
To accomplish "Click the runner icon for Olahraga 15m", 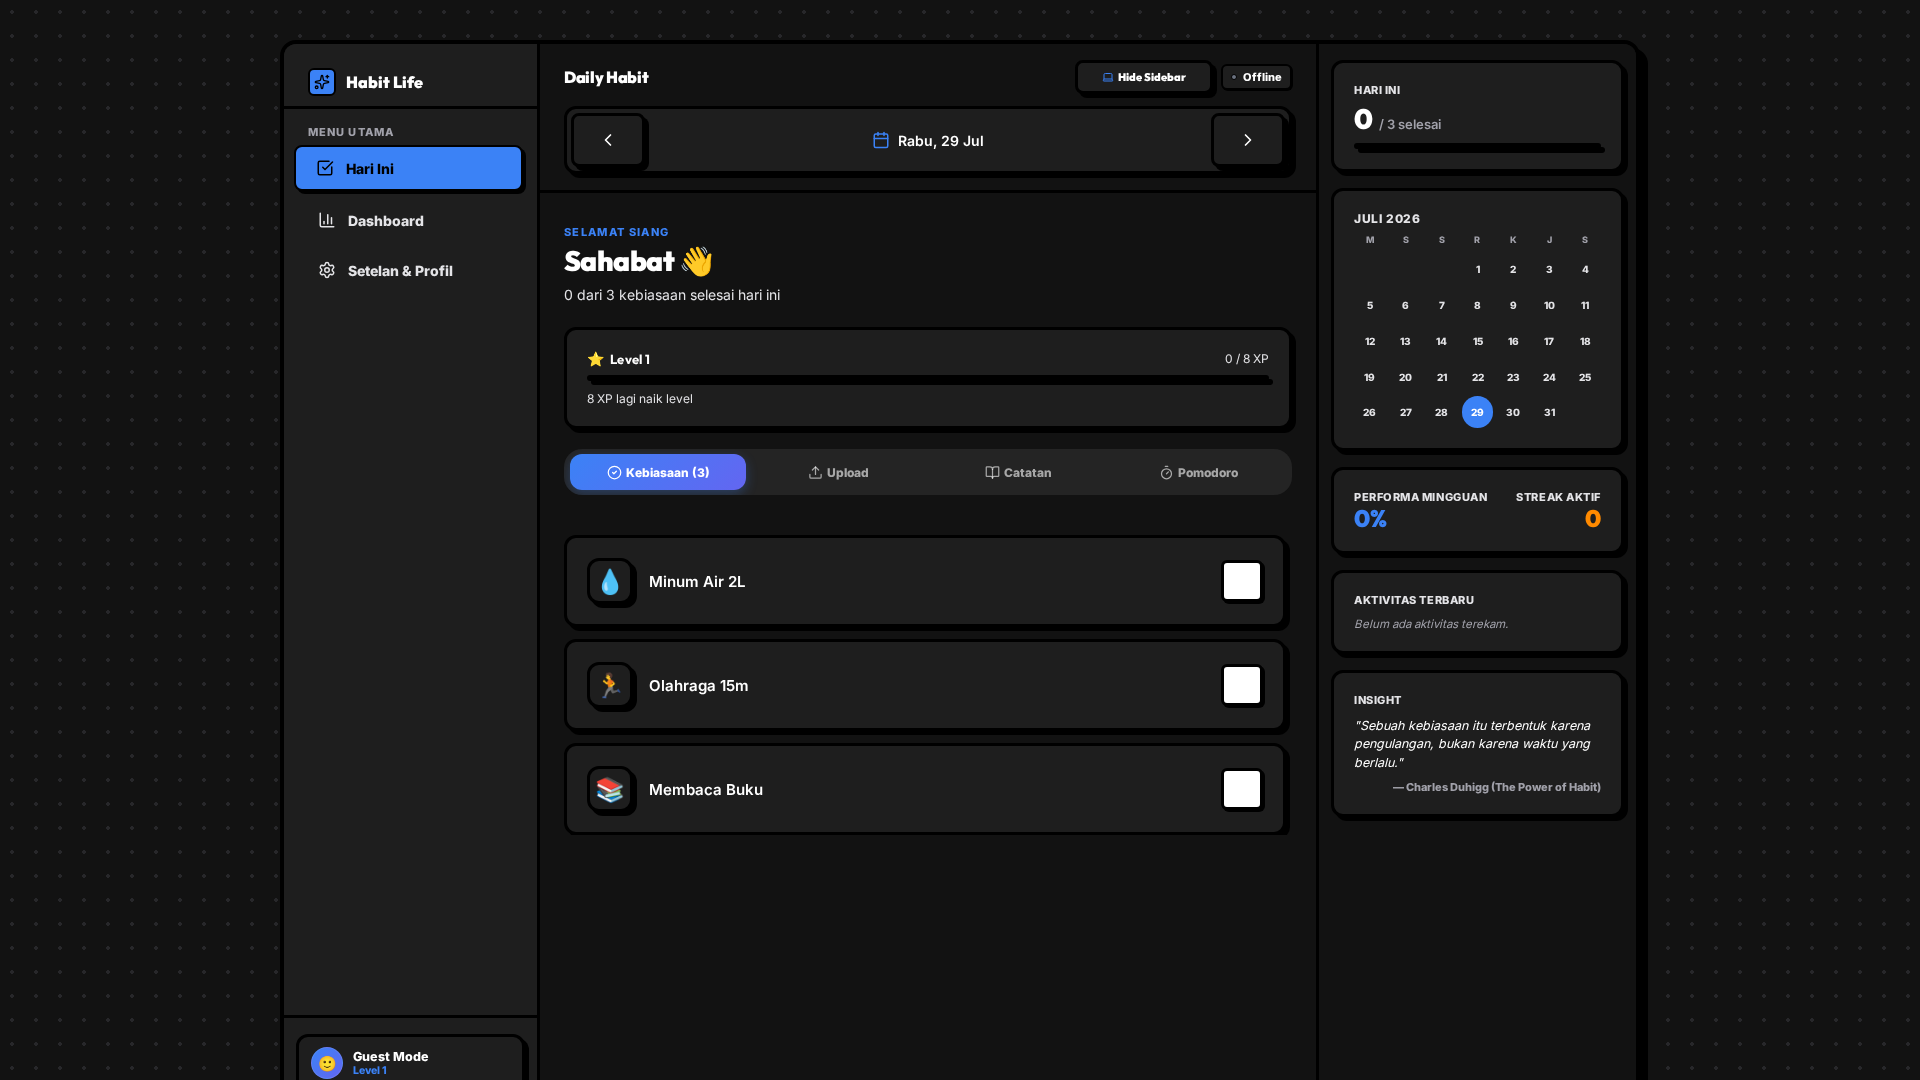I will click(610, 686).
